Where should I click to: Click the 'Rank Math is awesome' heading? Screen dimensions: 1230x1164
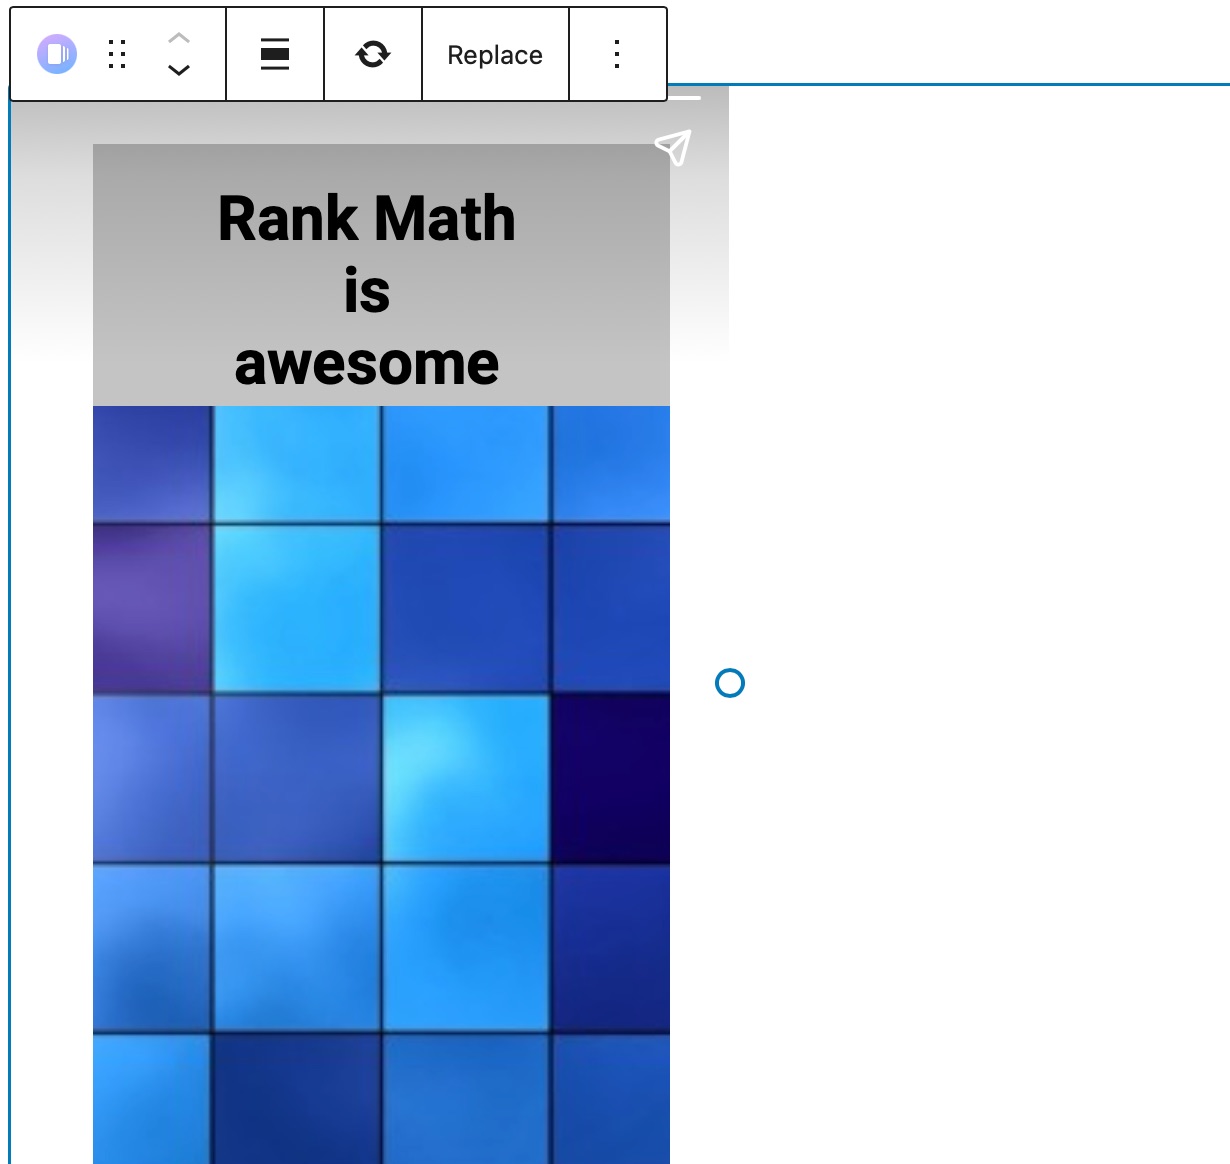(367, 290)
